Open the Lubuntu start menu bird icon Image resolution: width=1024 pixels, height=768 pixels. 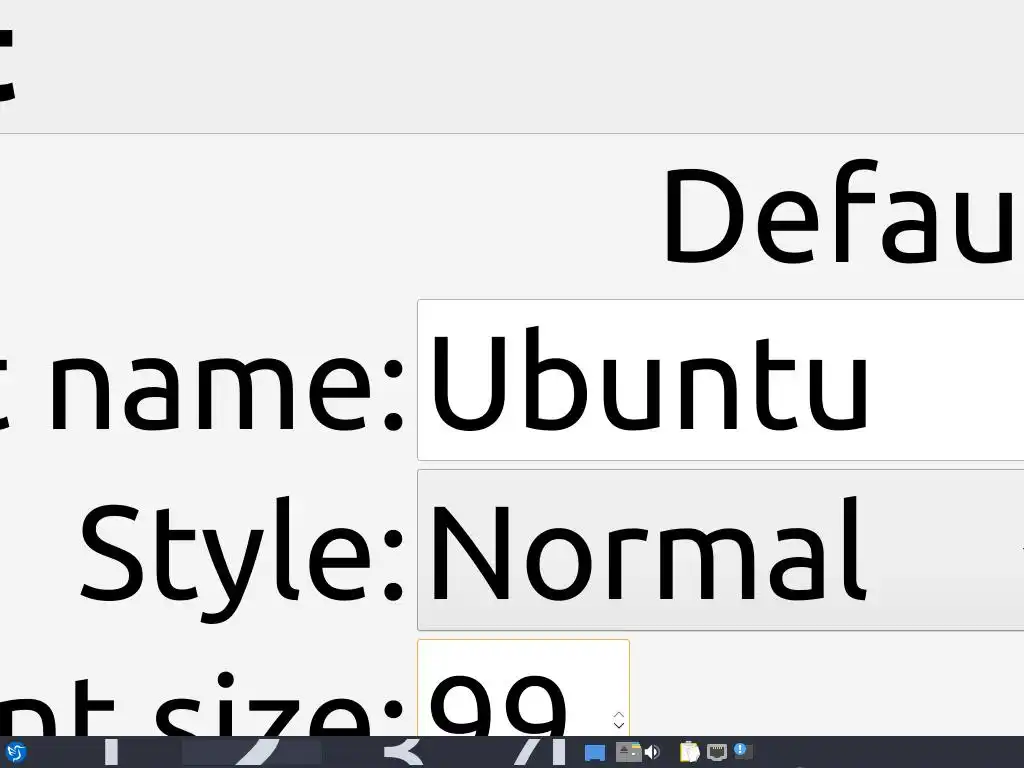click(x=16, y=752)
